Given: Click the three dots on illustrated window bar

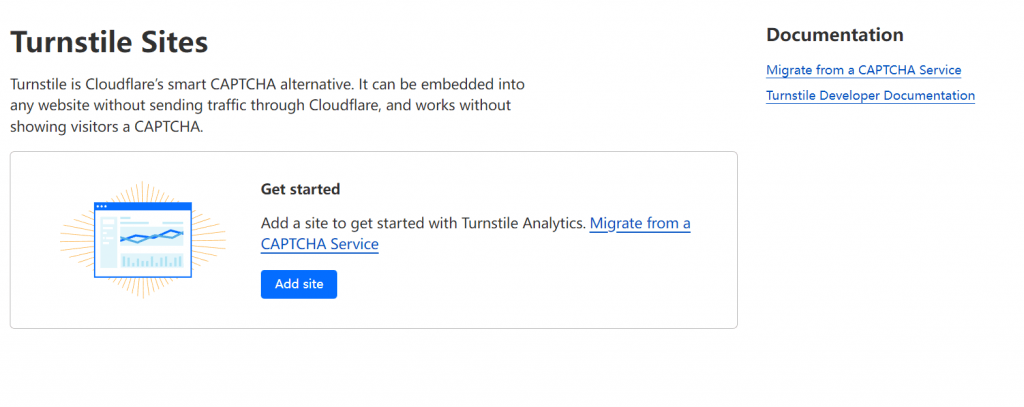Looking at the screenshot, I should (101, 206).
